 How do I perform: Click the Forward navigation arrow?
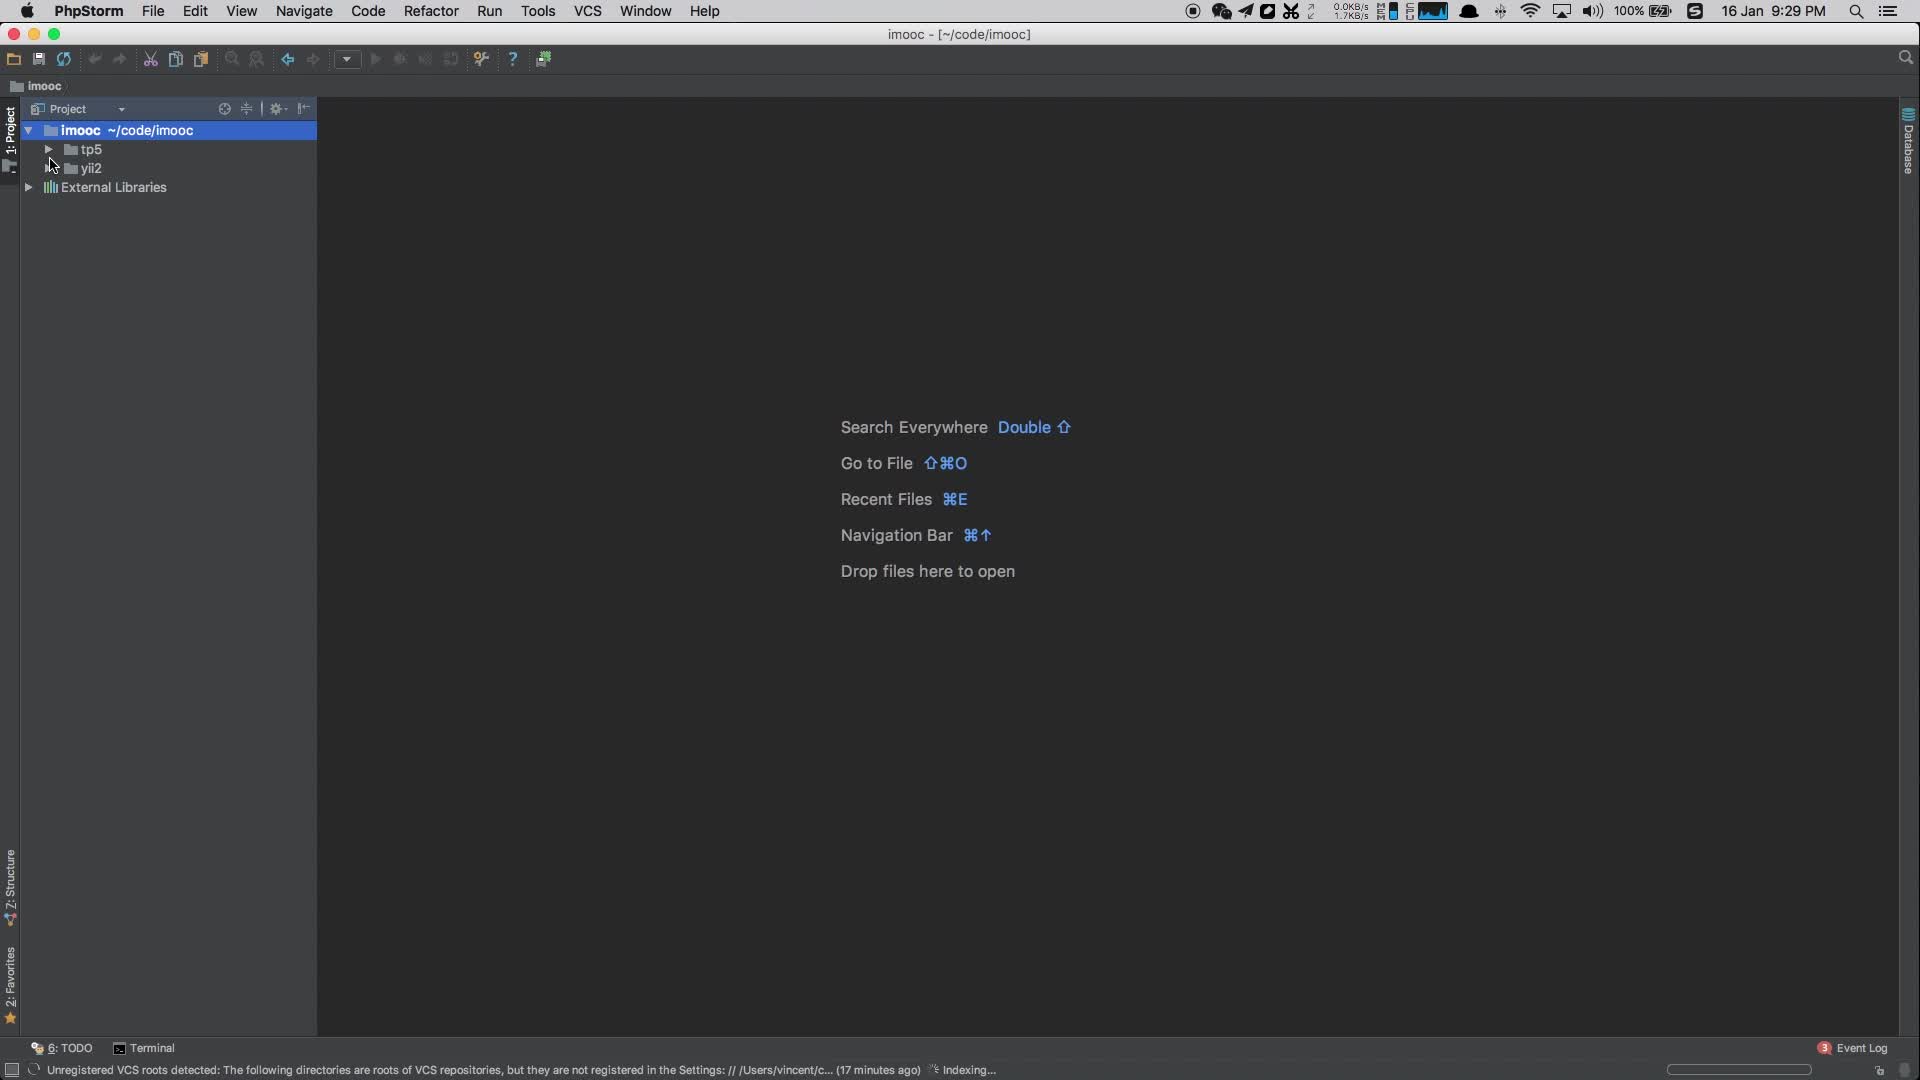[x=313, y=59]
